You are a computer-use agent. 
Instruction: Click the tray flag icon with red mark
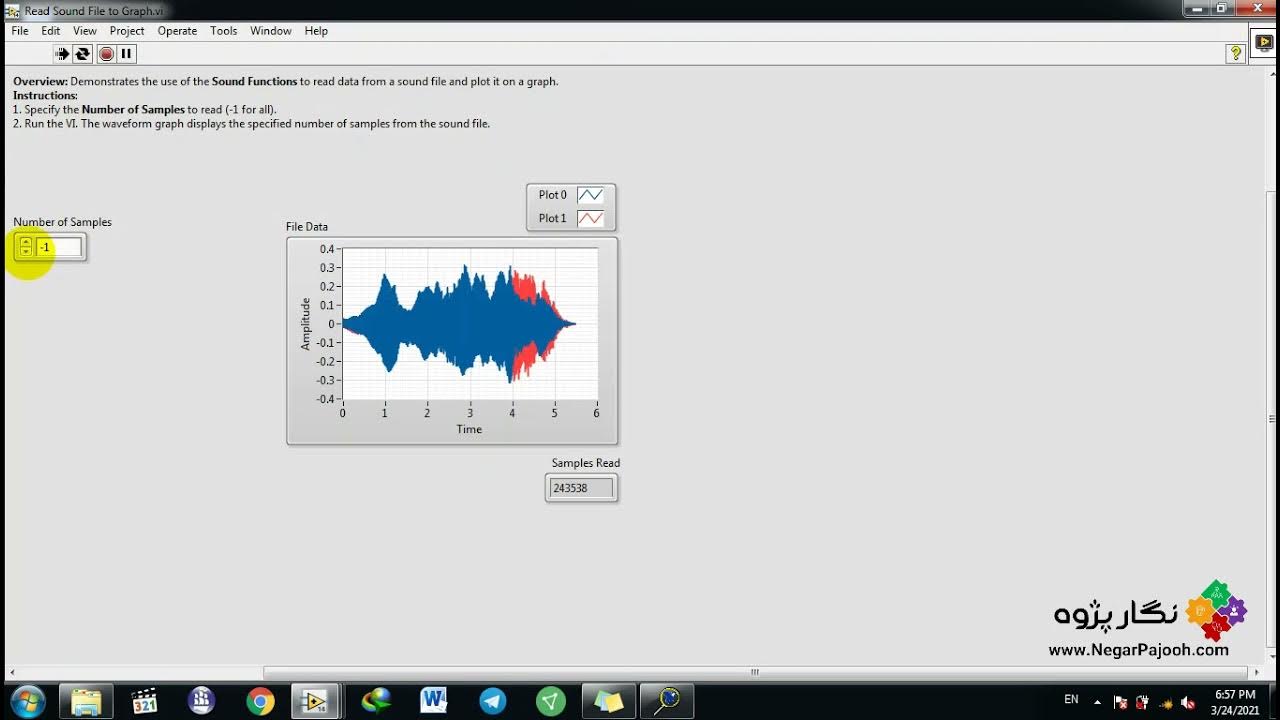pos(1120,702)
